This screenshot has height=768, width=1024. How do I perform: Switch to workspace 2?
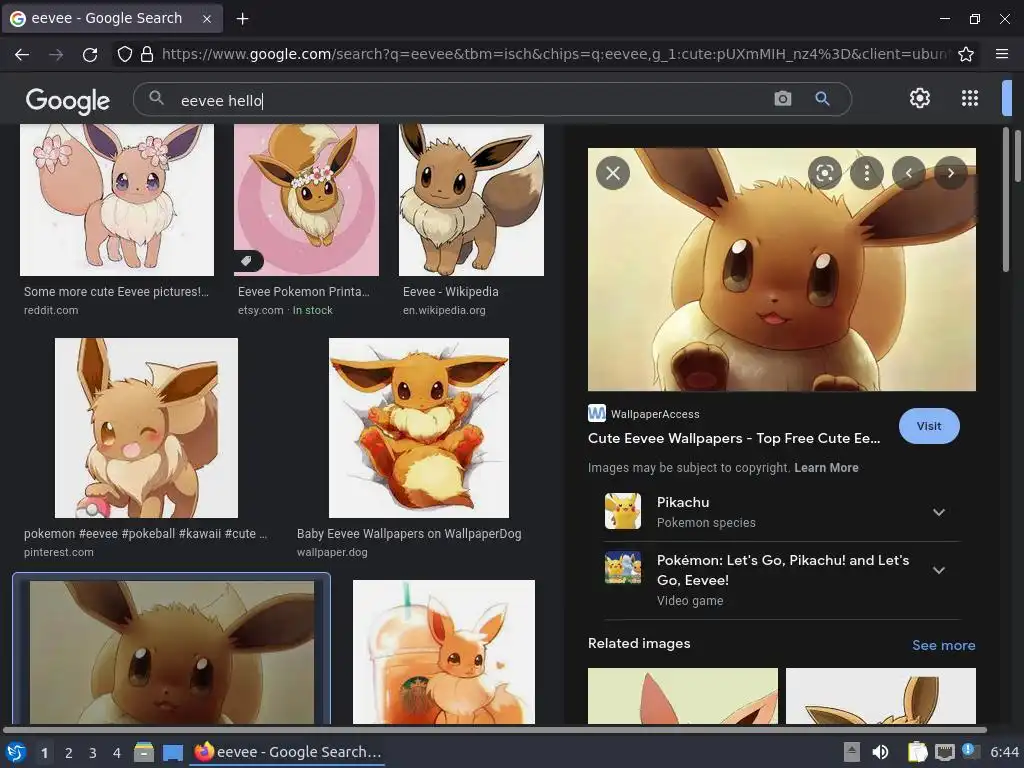pos(69,753)
